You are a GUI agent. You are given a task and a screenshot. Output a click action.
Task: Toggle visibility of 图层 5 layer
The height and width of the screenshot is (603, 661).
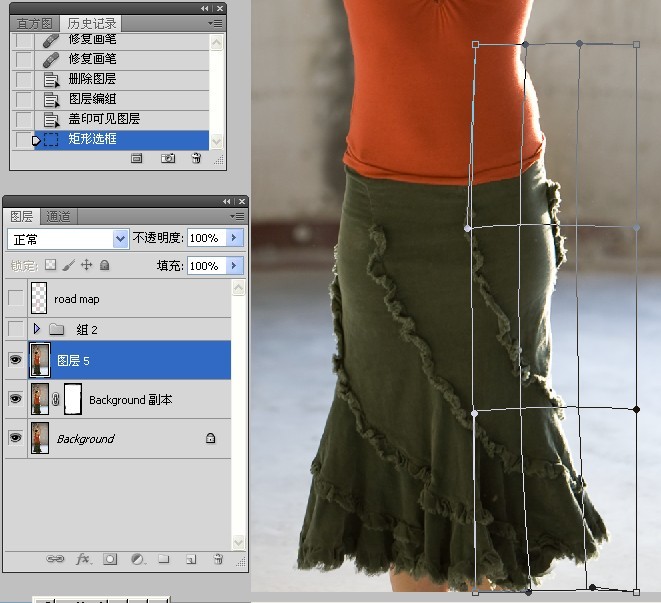click(16, 360)
